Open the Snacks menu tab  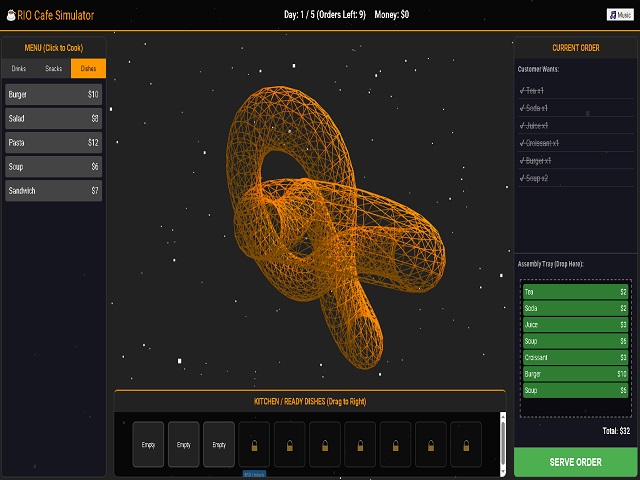point(53,68)
